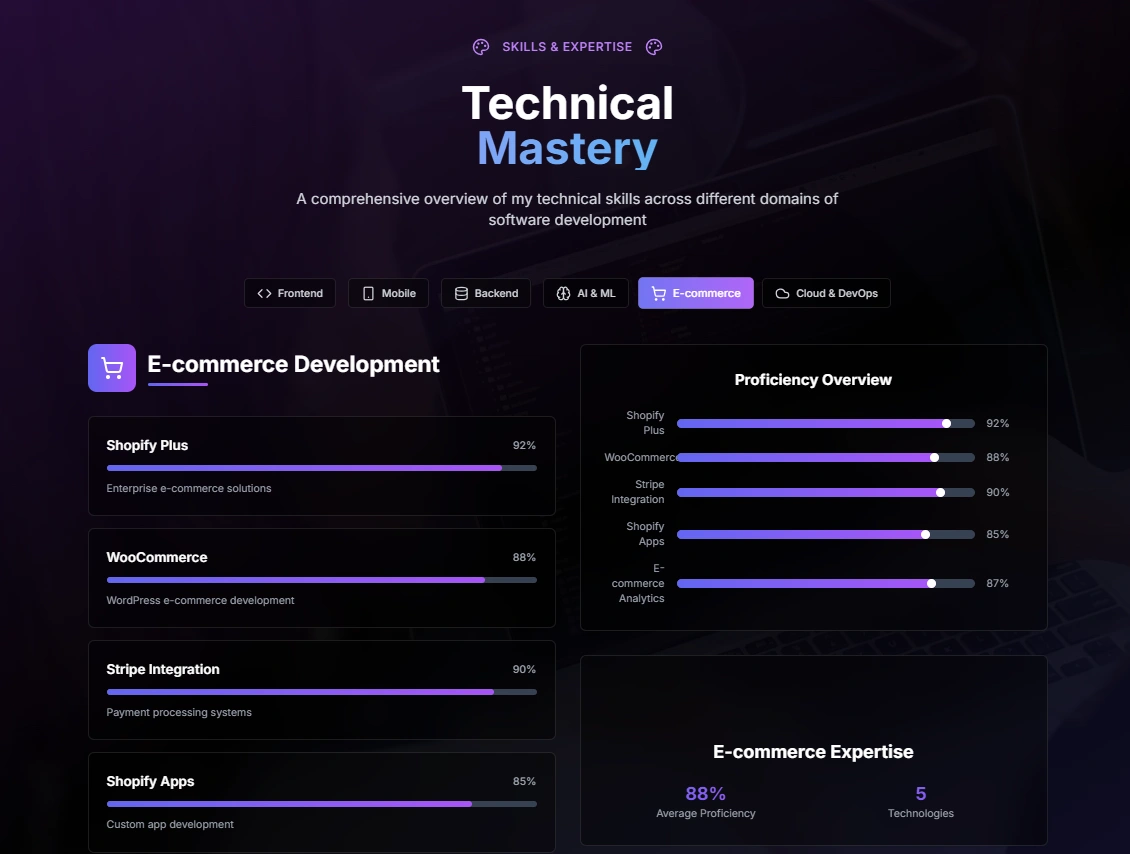Click the Shopify Plus label in Proficiency Overview
Screen dimensions: 1130x854
[x=645, y=423]
